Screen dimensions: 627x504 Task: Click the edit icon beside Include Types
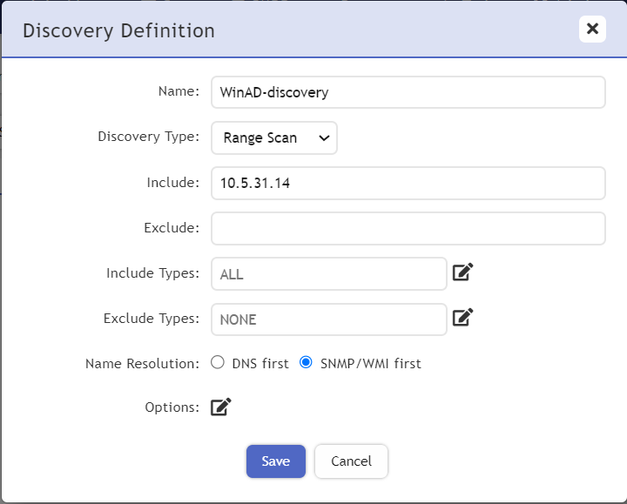coord(462,272)
